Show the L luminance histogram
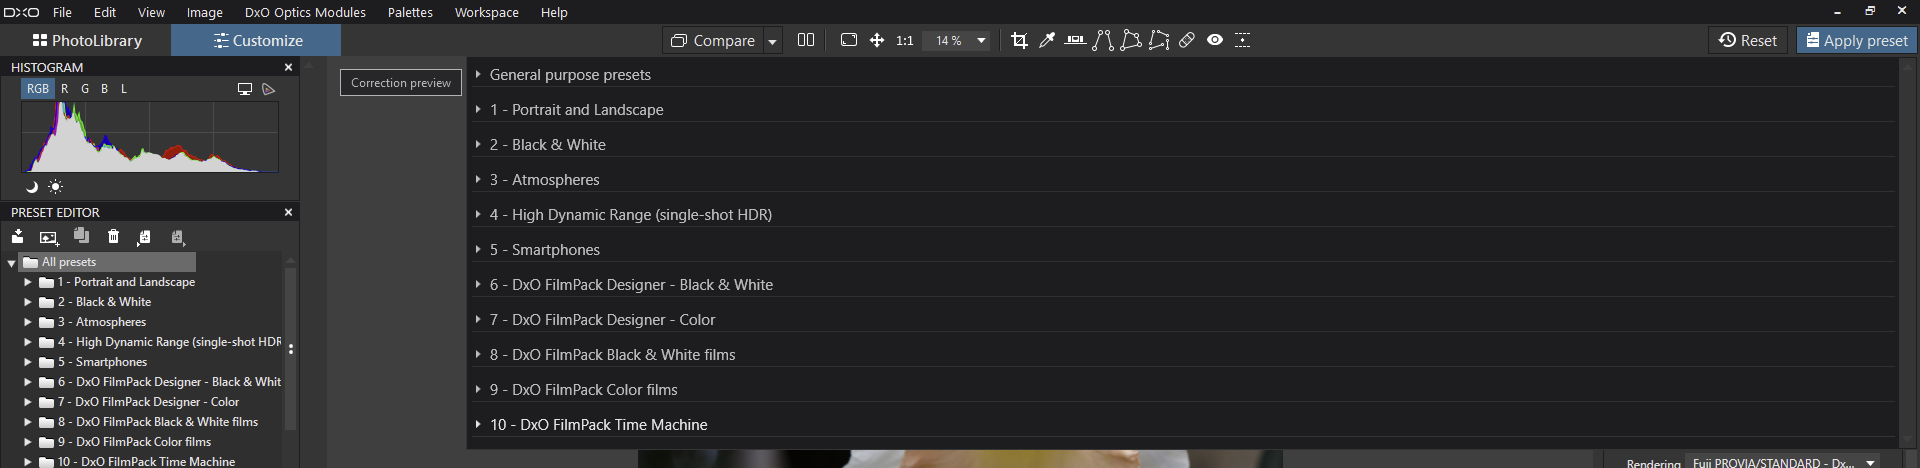The height and width of the screenshot is (468, 1920). 124,89
